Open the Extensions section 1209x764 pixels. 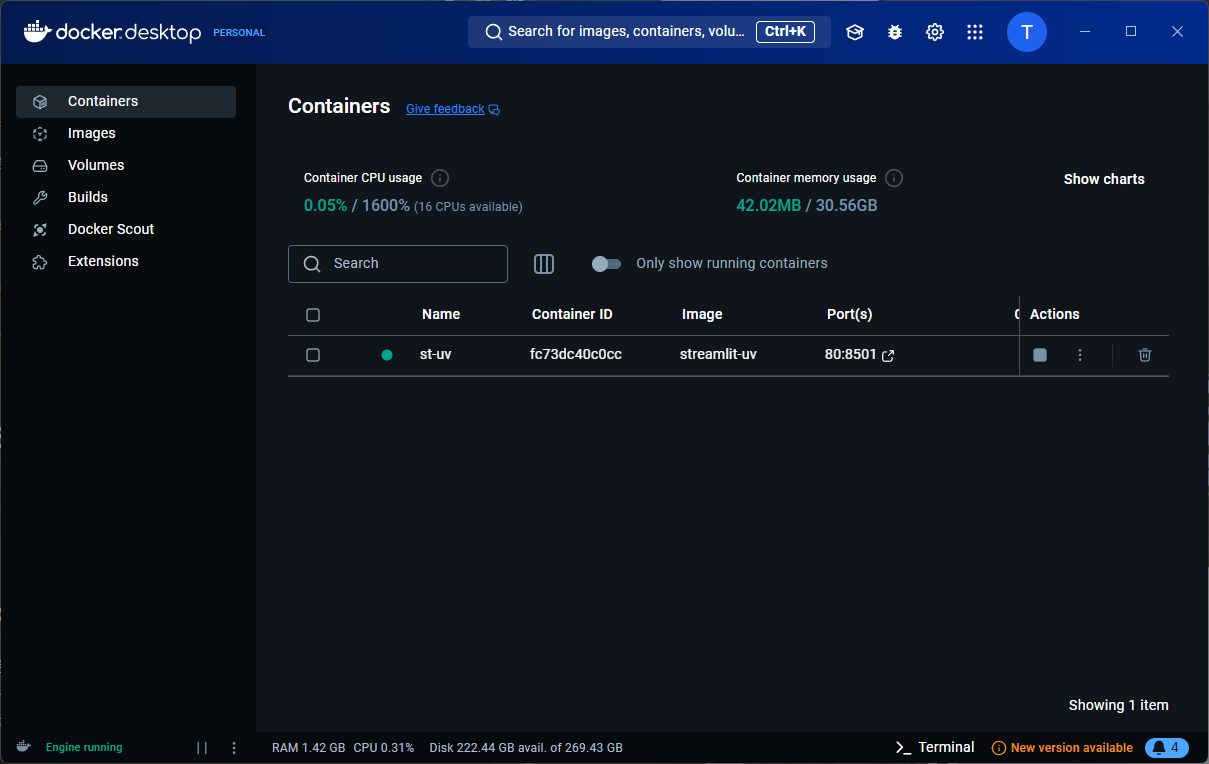103,261
